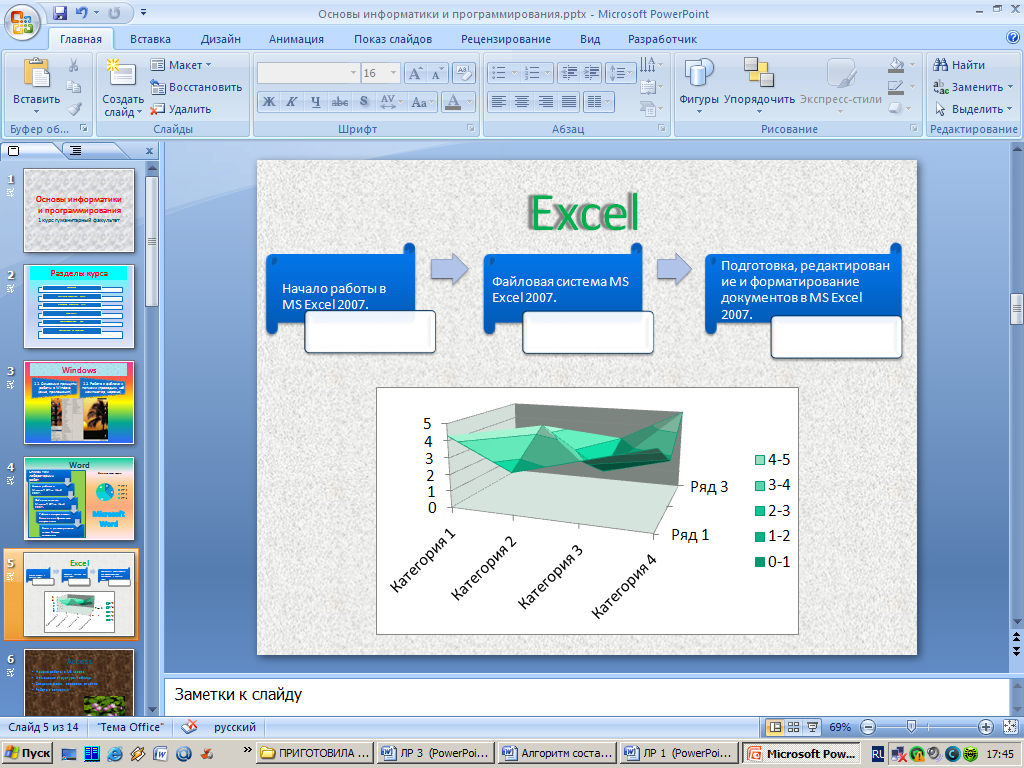Click Replace (Заменить) button

click(973, 87)
